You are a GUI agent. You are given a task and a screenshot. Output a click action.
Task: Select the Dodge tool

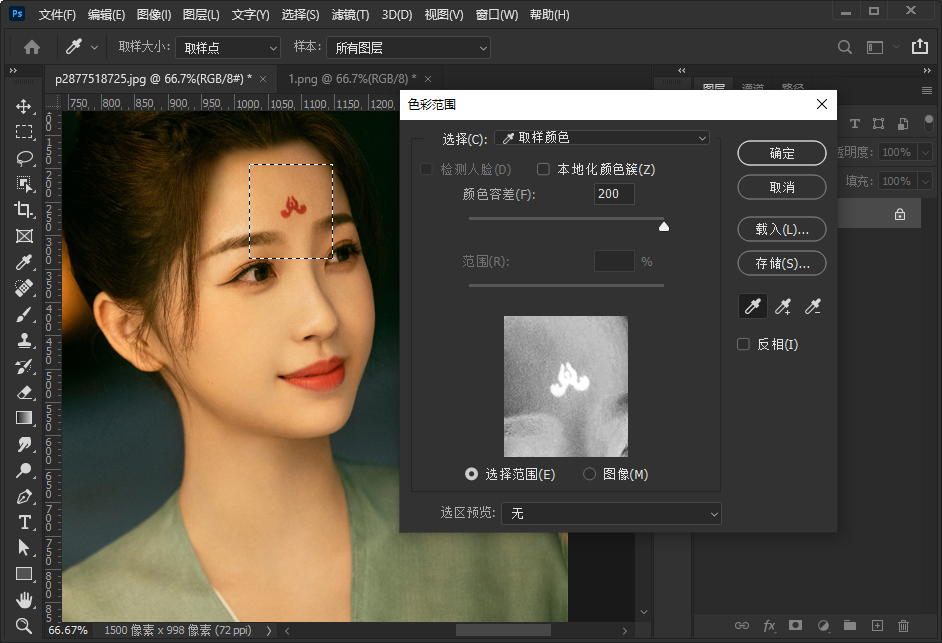tap(23, 471)
